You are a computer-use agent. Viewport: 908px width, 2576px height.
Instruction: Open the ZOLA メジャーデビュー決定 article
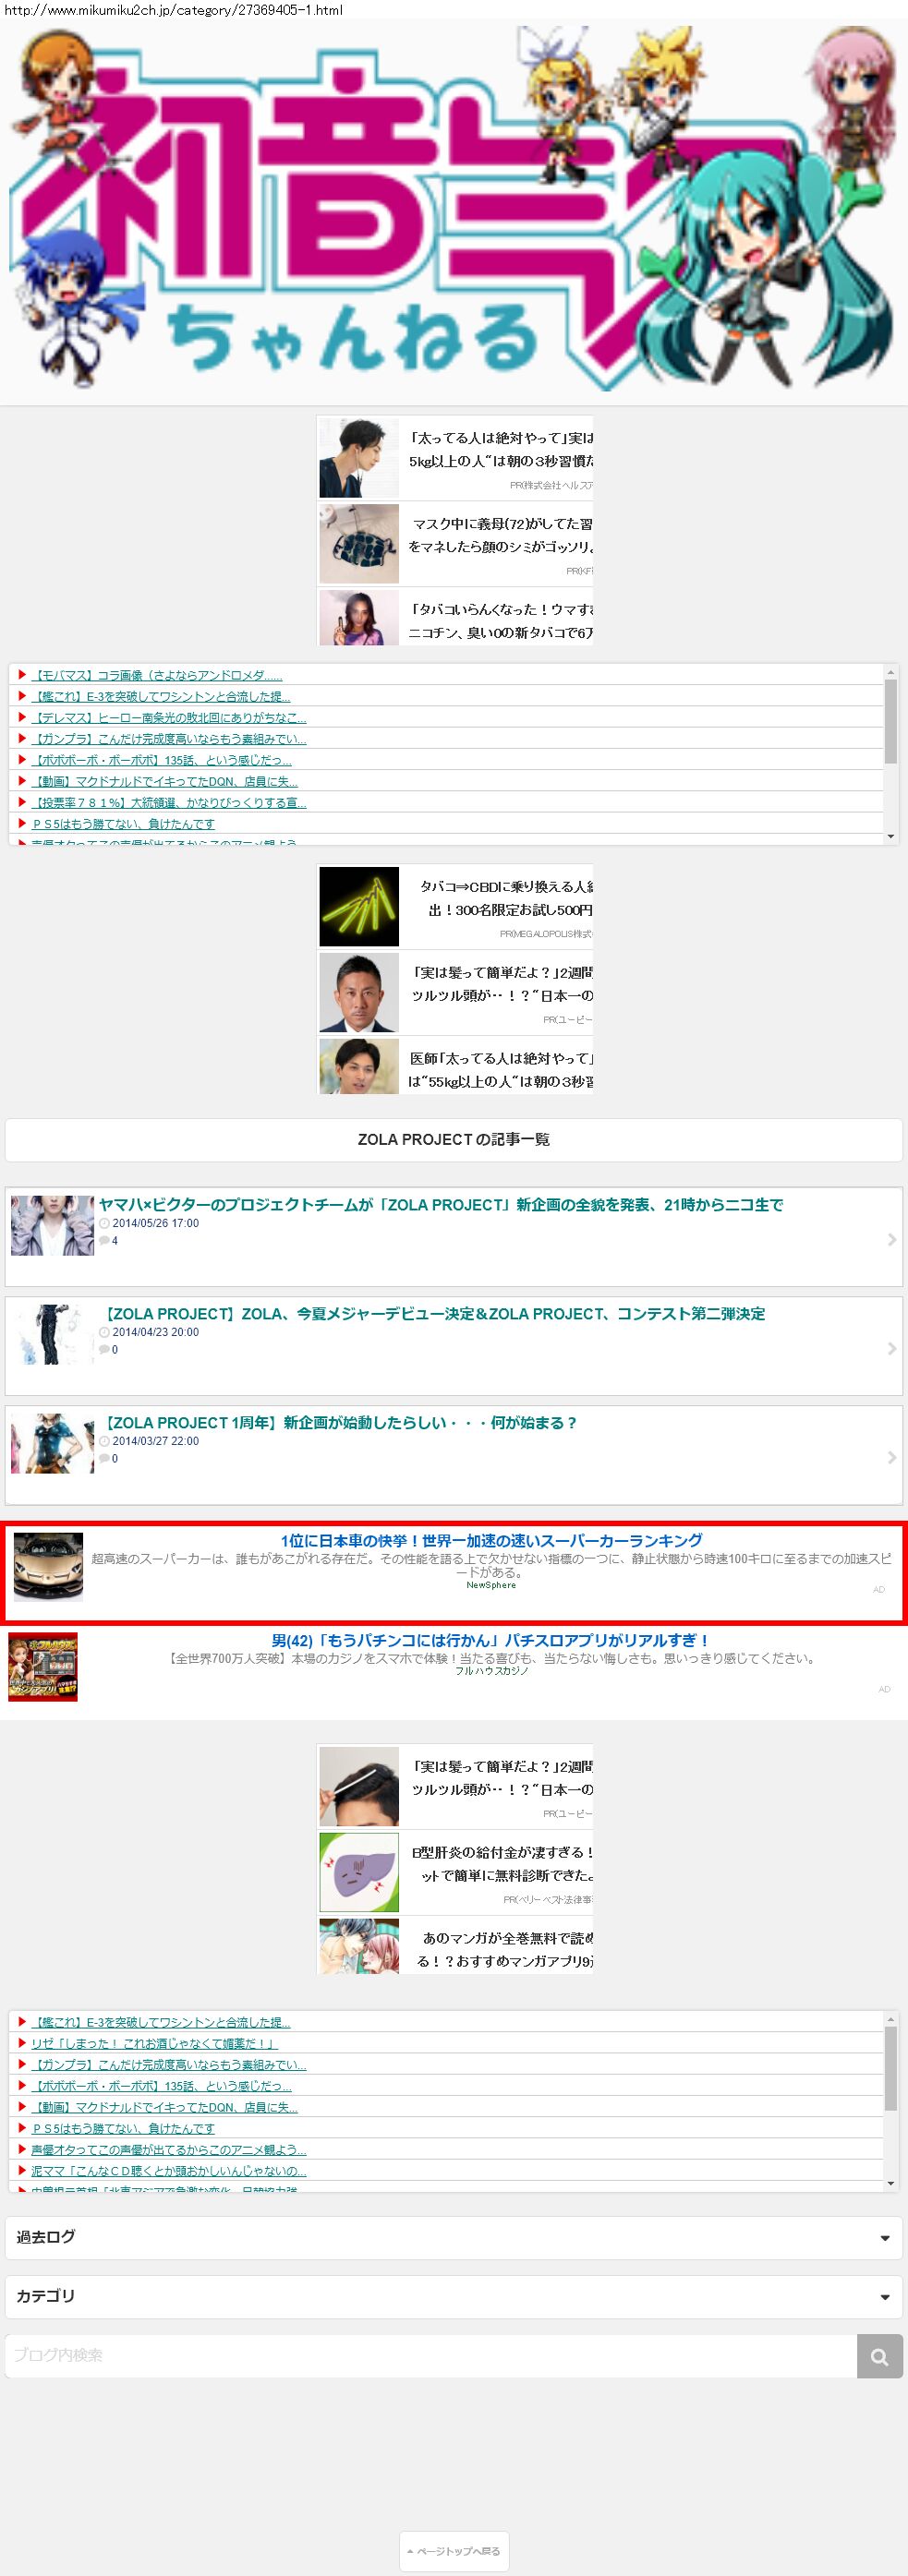(x=435, y=1314)
